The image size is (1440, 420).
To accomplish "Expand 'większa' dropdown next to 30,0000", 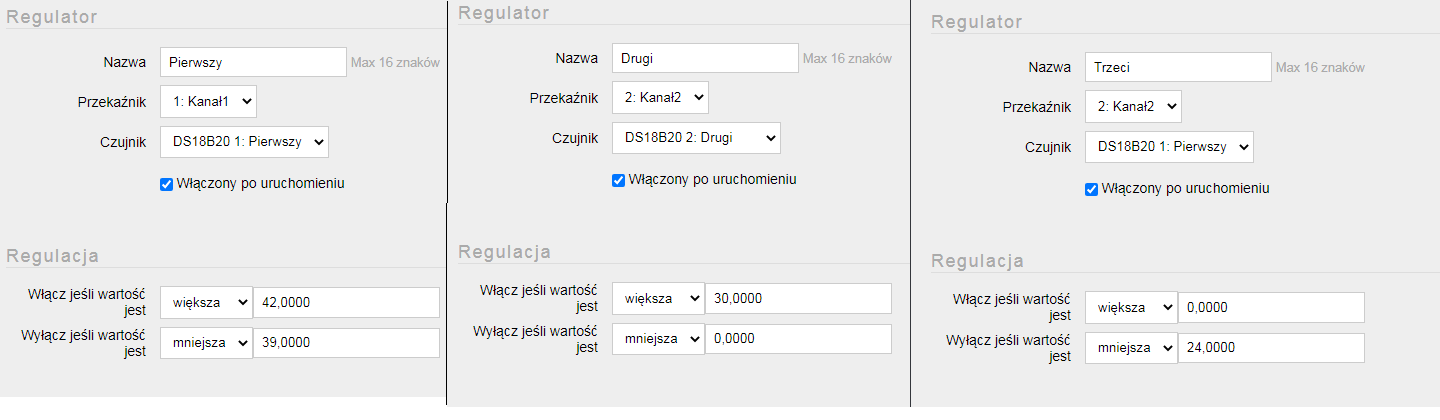I will click(x=658, y=298).
